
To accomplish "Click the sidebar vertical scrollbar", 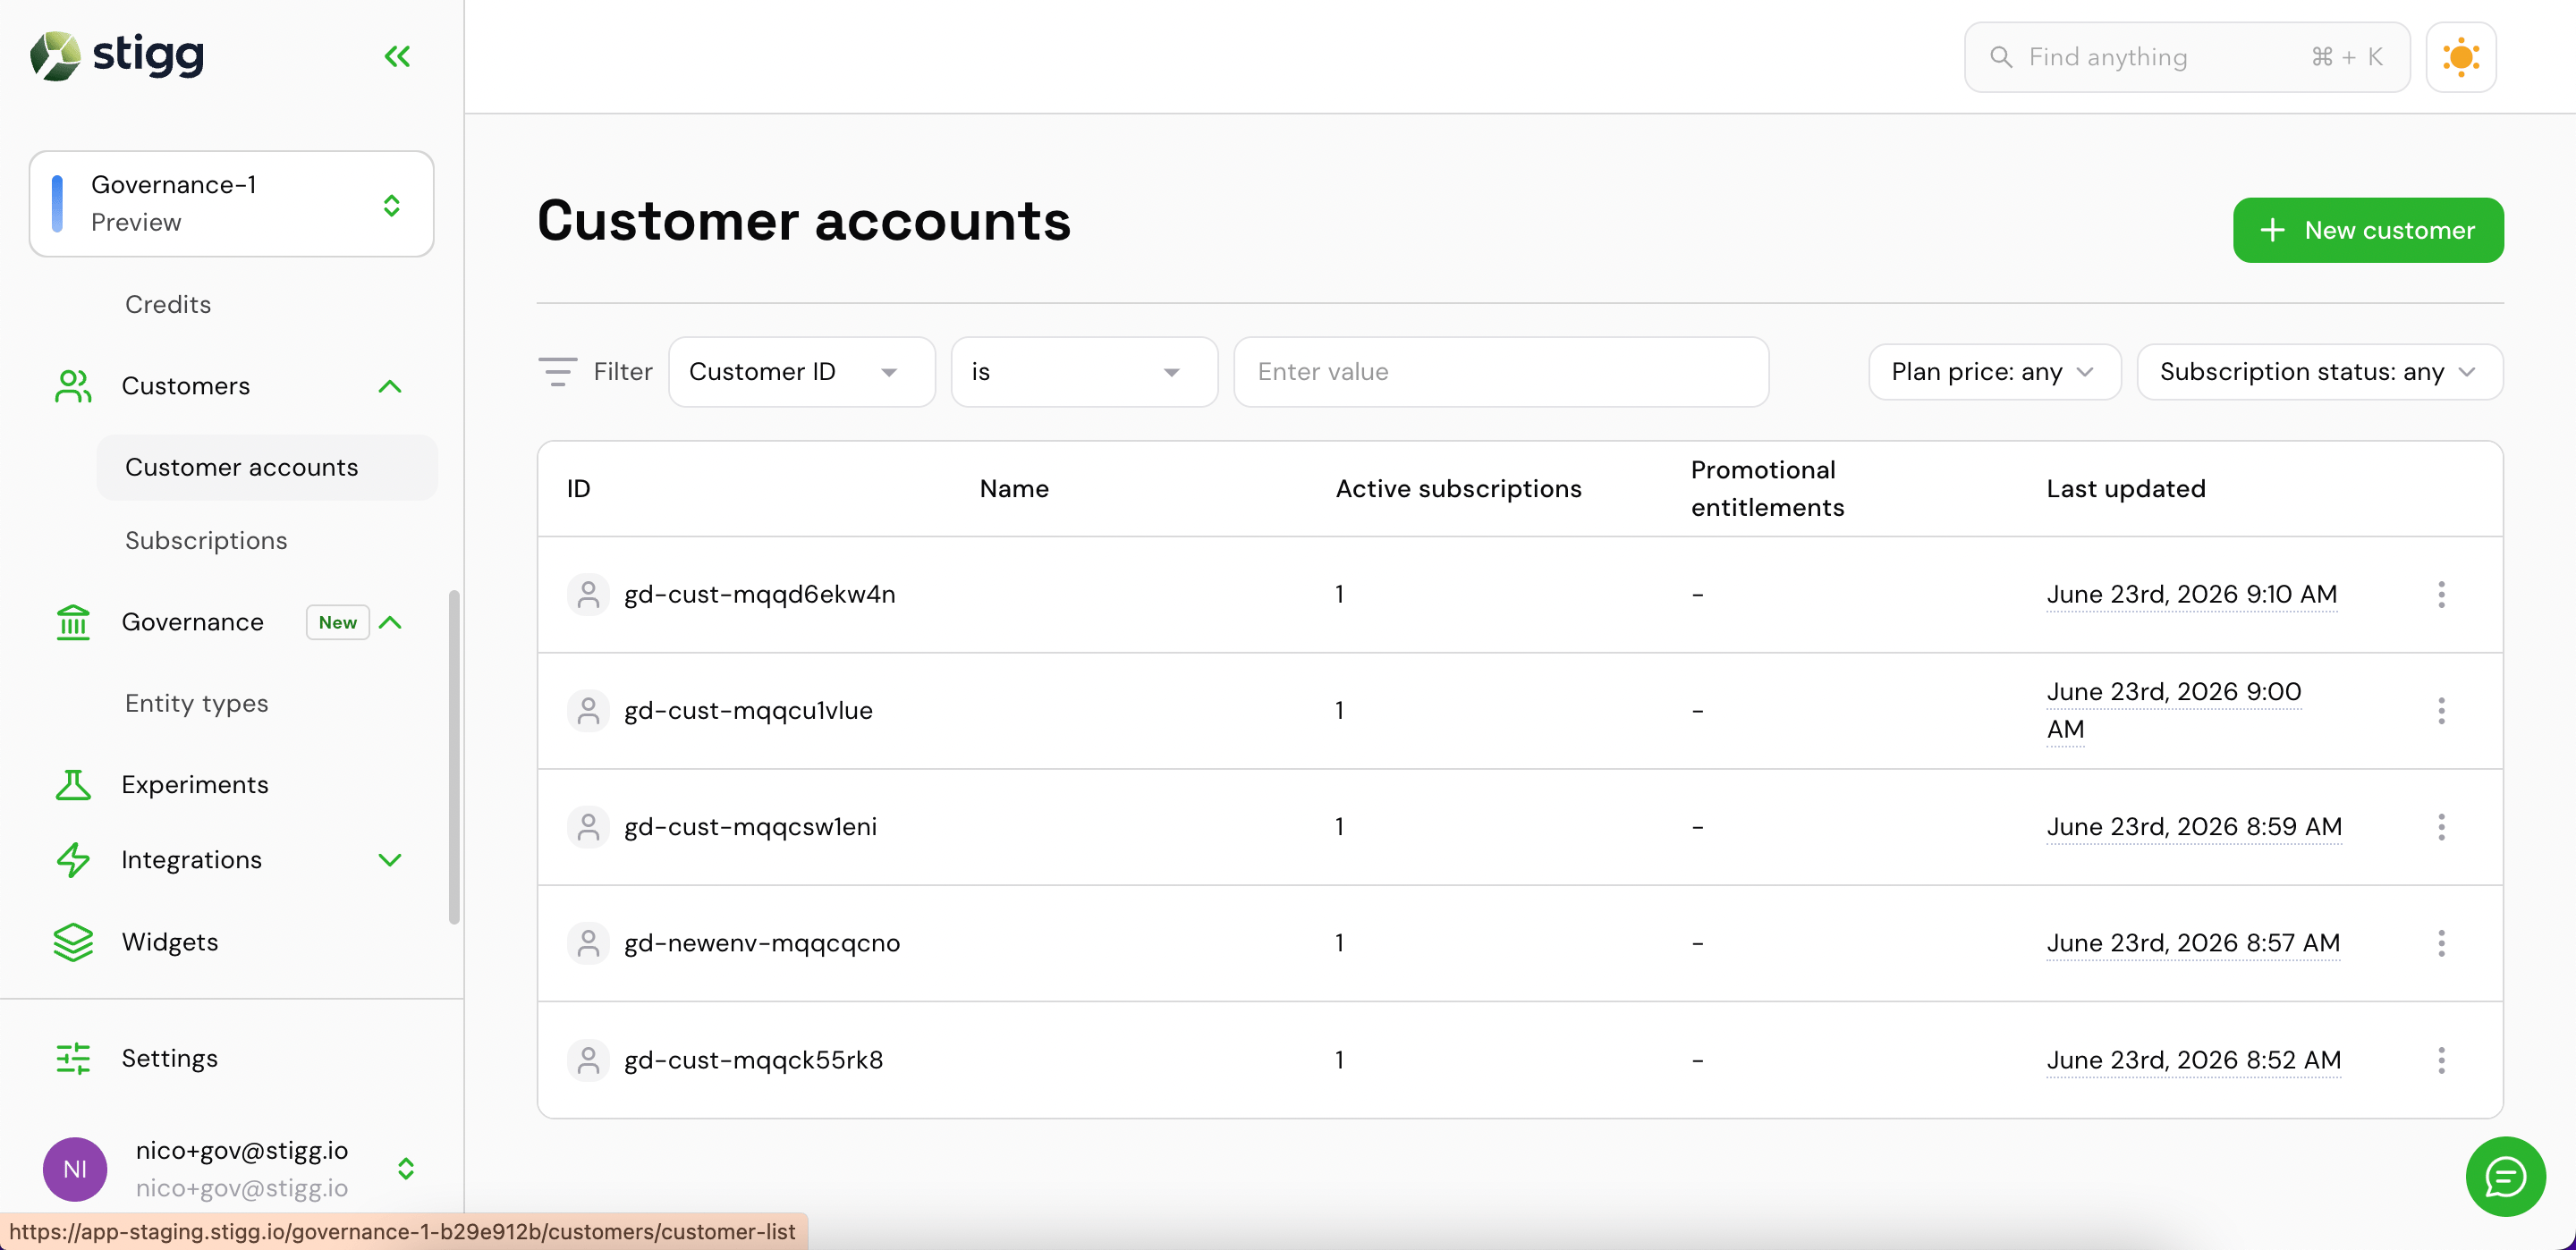I will click(x=454, y=757).
